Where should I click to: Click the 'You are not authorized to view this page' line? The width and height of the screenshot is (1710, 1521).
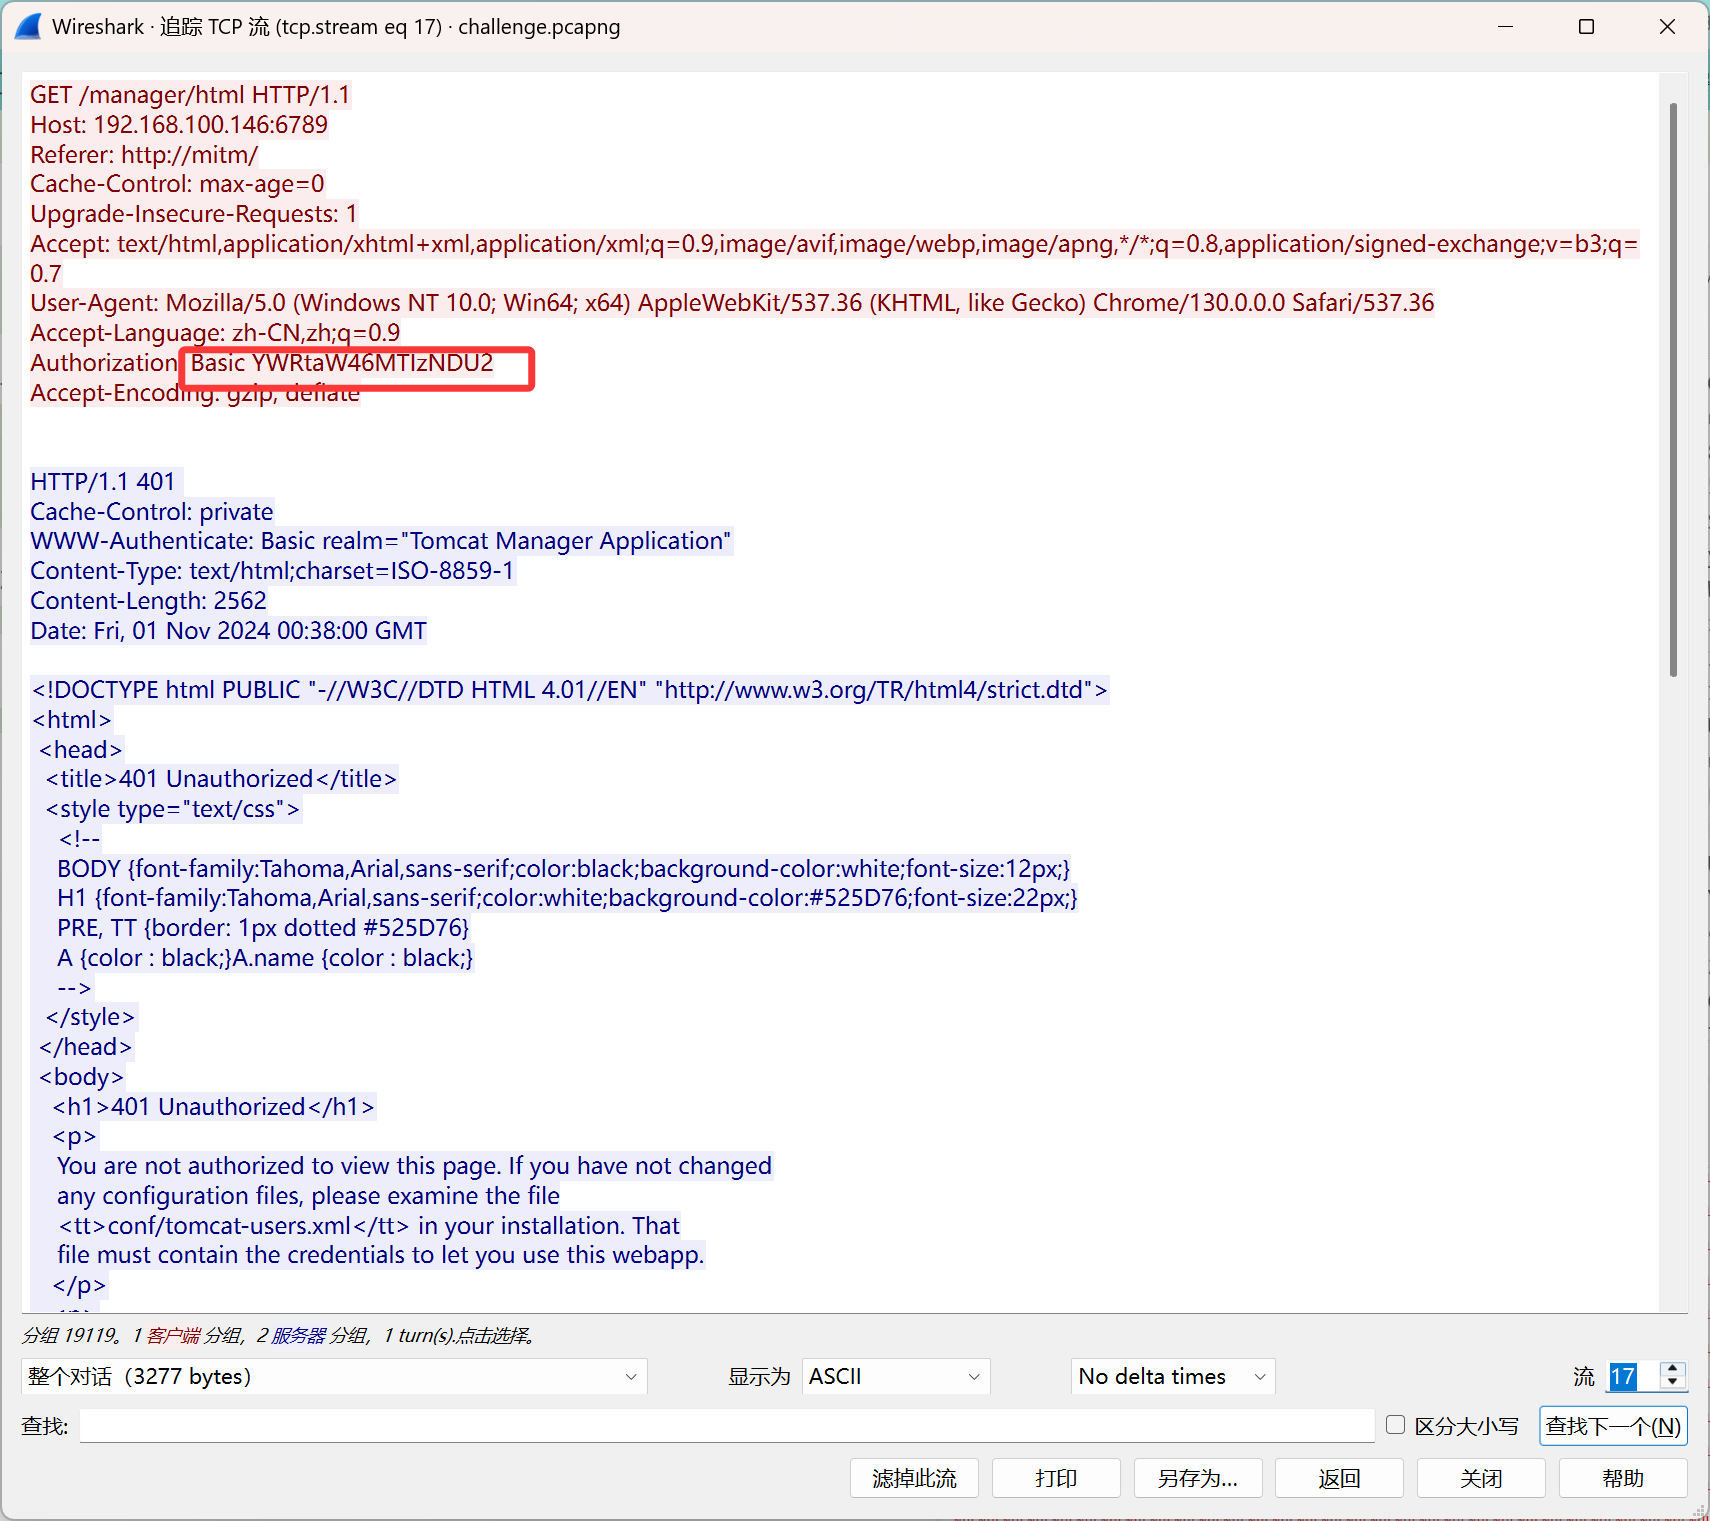click(414, 1166)
